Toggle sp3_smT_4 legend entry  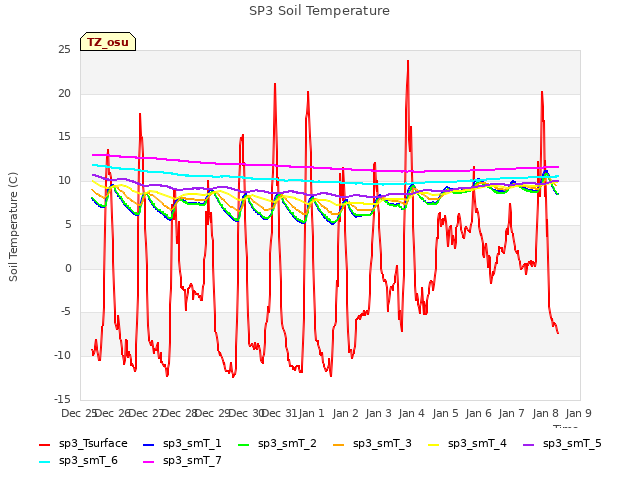[x=467, y=443]
